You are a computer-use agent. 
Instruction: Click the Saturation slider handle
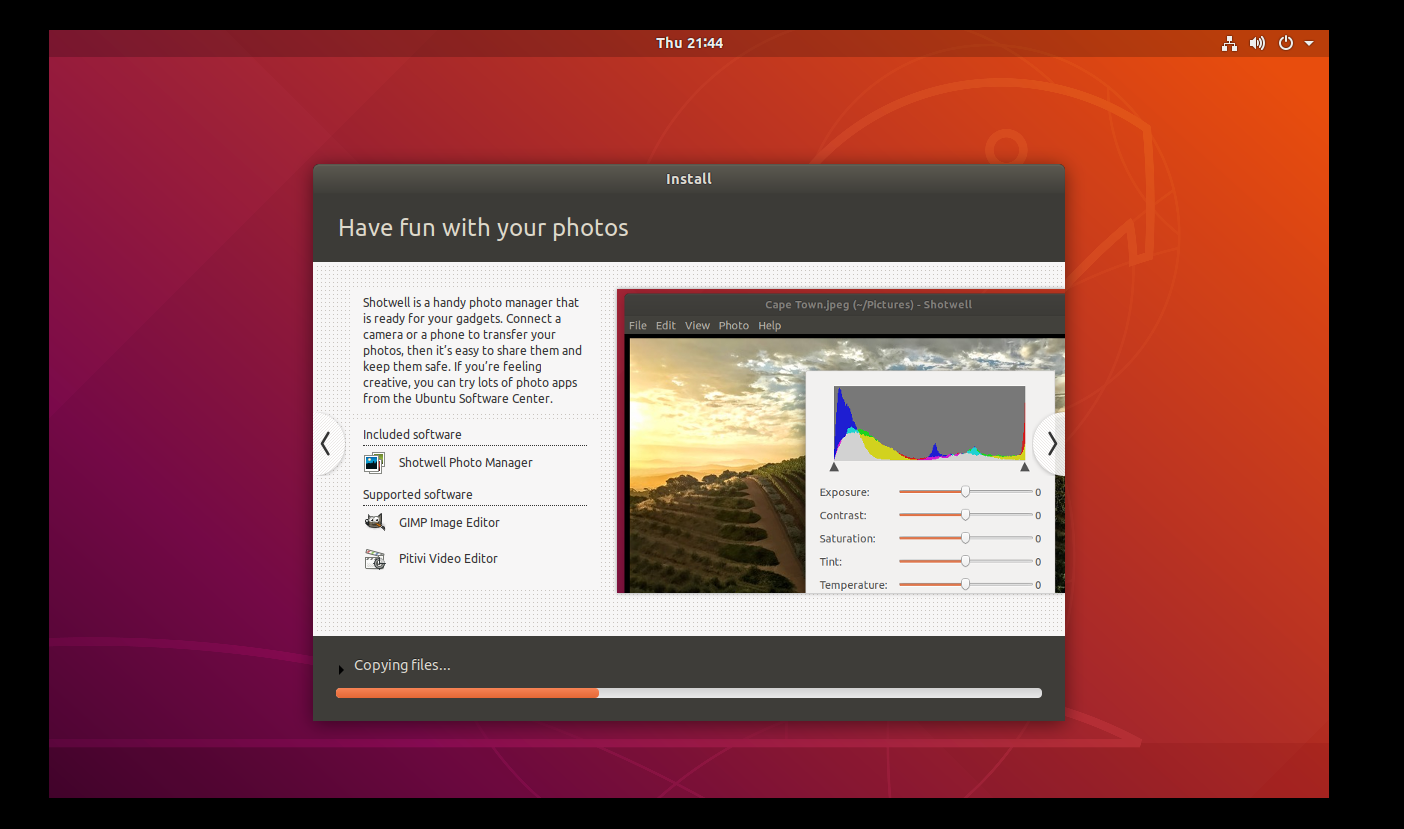point(965,537)
